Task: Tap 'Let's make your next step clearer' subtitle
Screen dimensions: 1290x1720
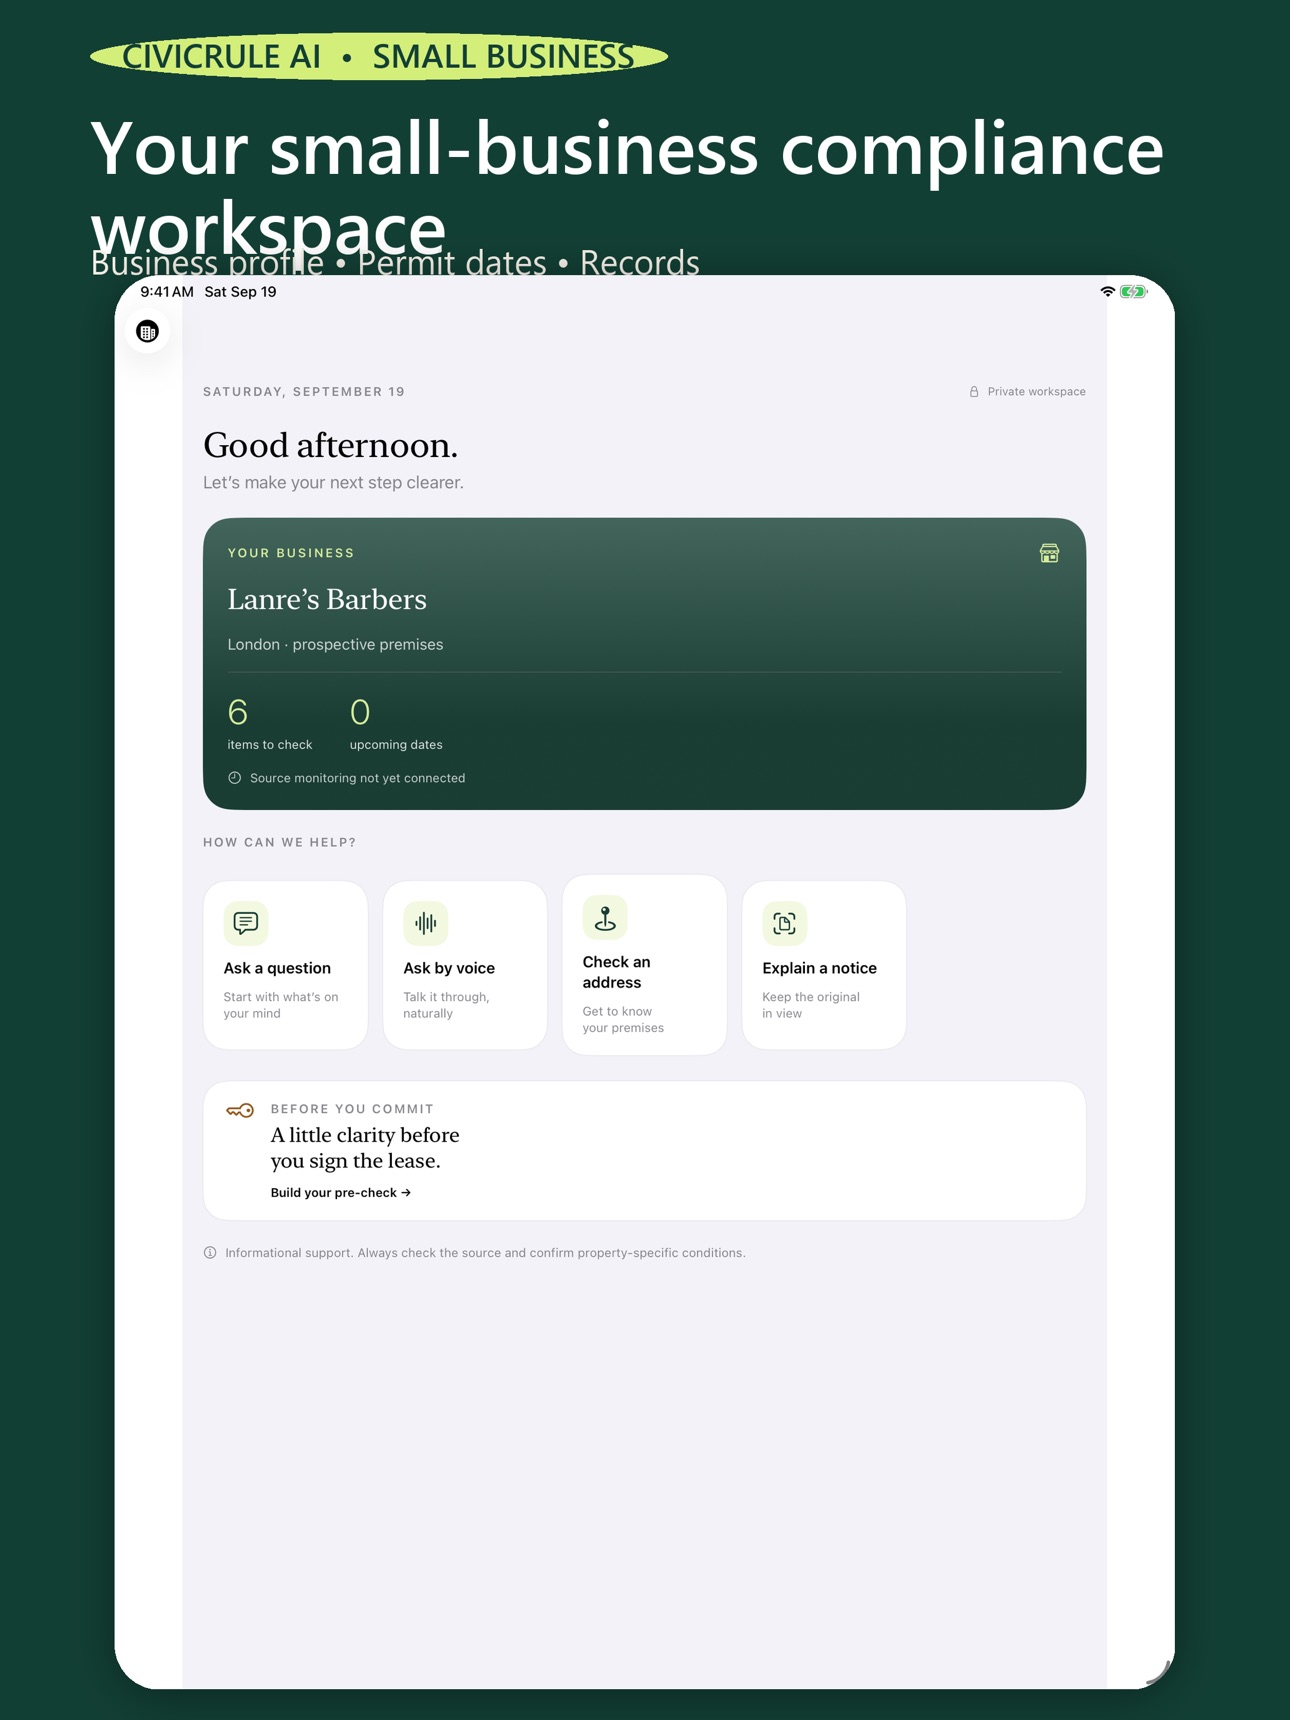Action: pyautogui.click(x=333, y=483)
